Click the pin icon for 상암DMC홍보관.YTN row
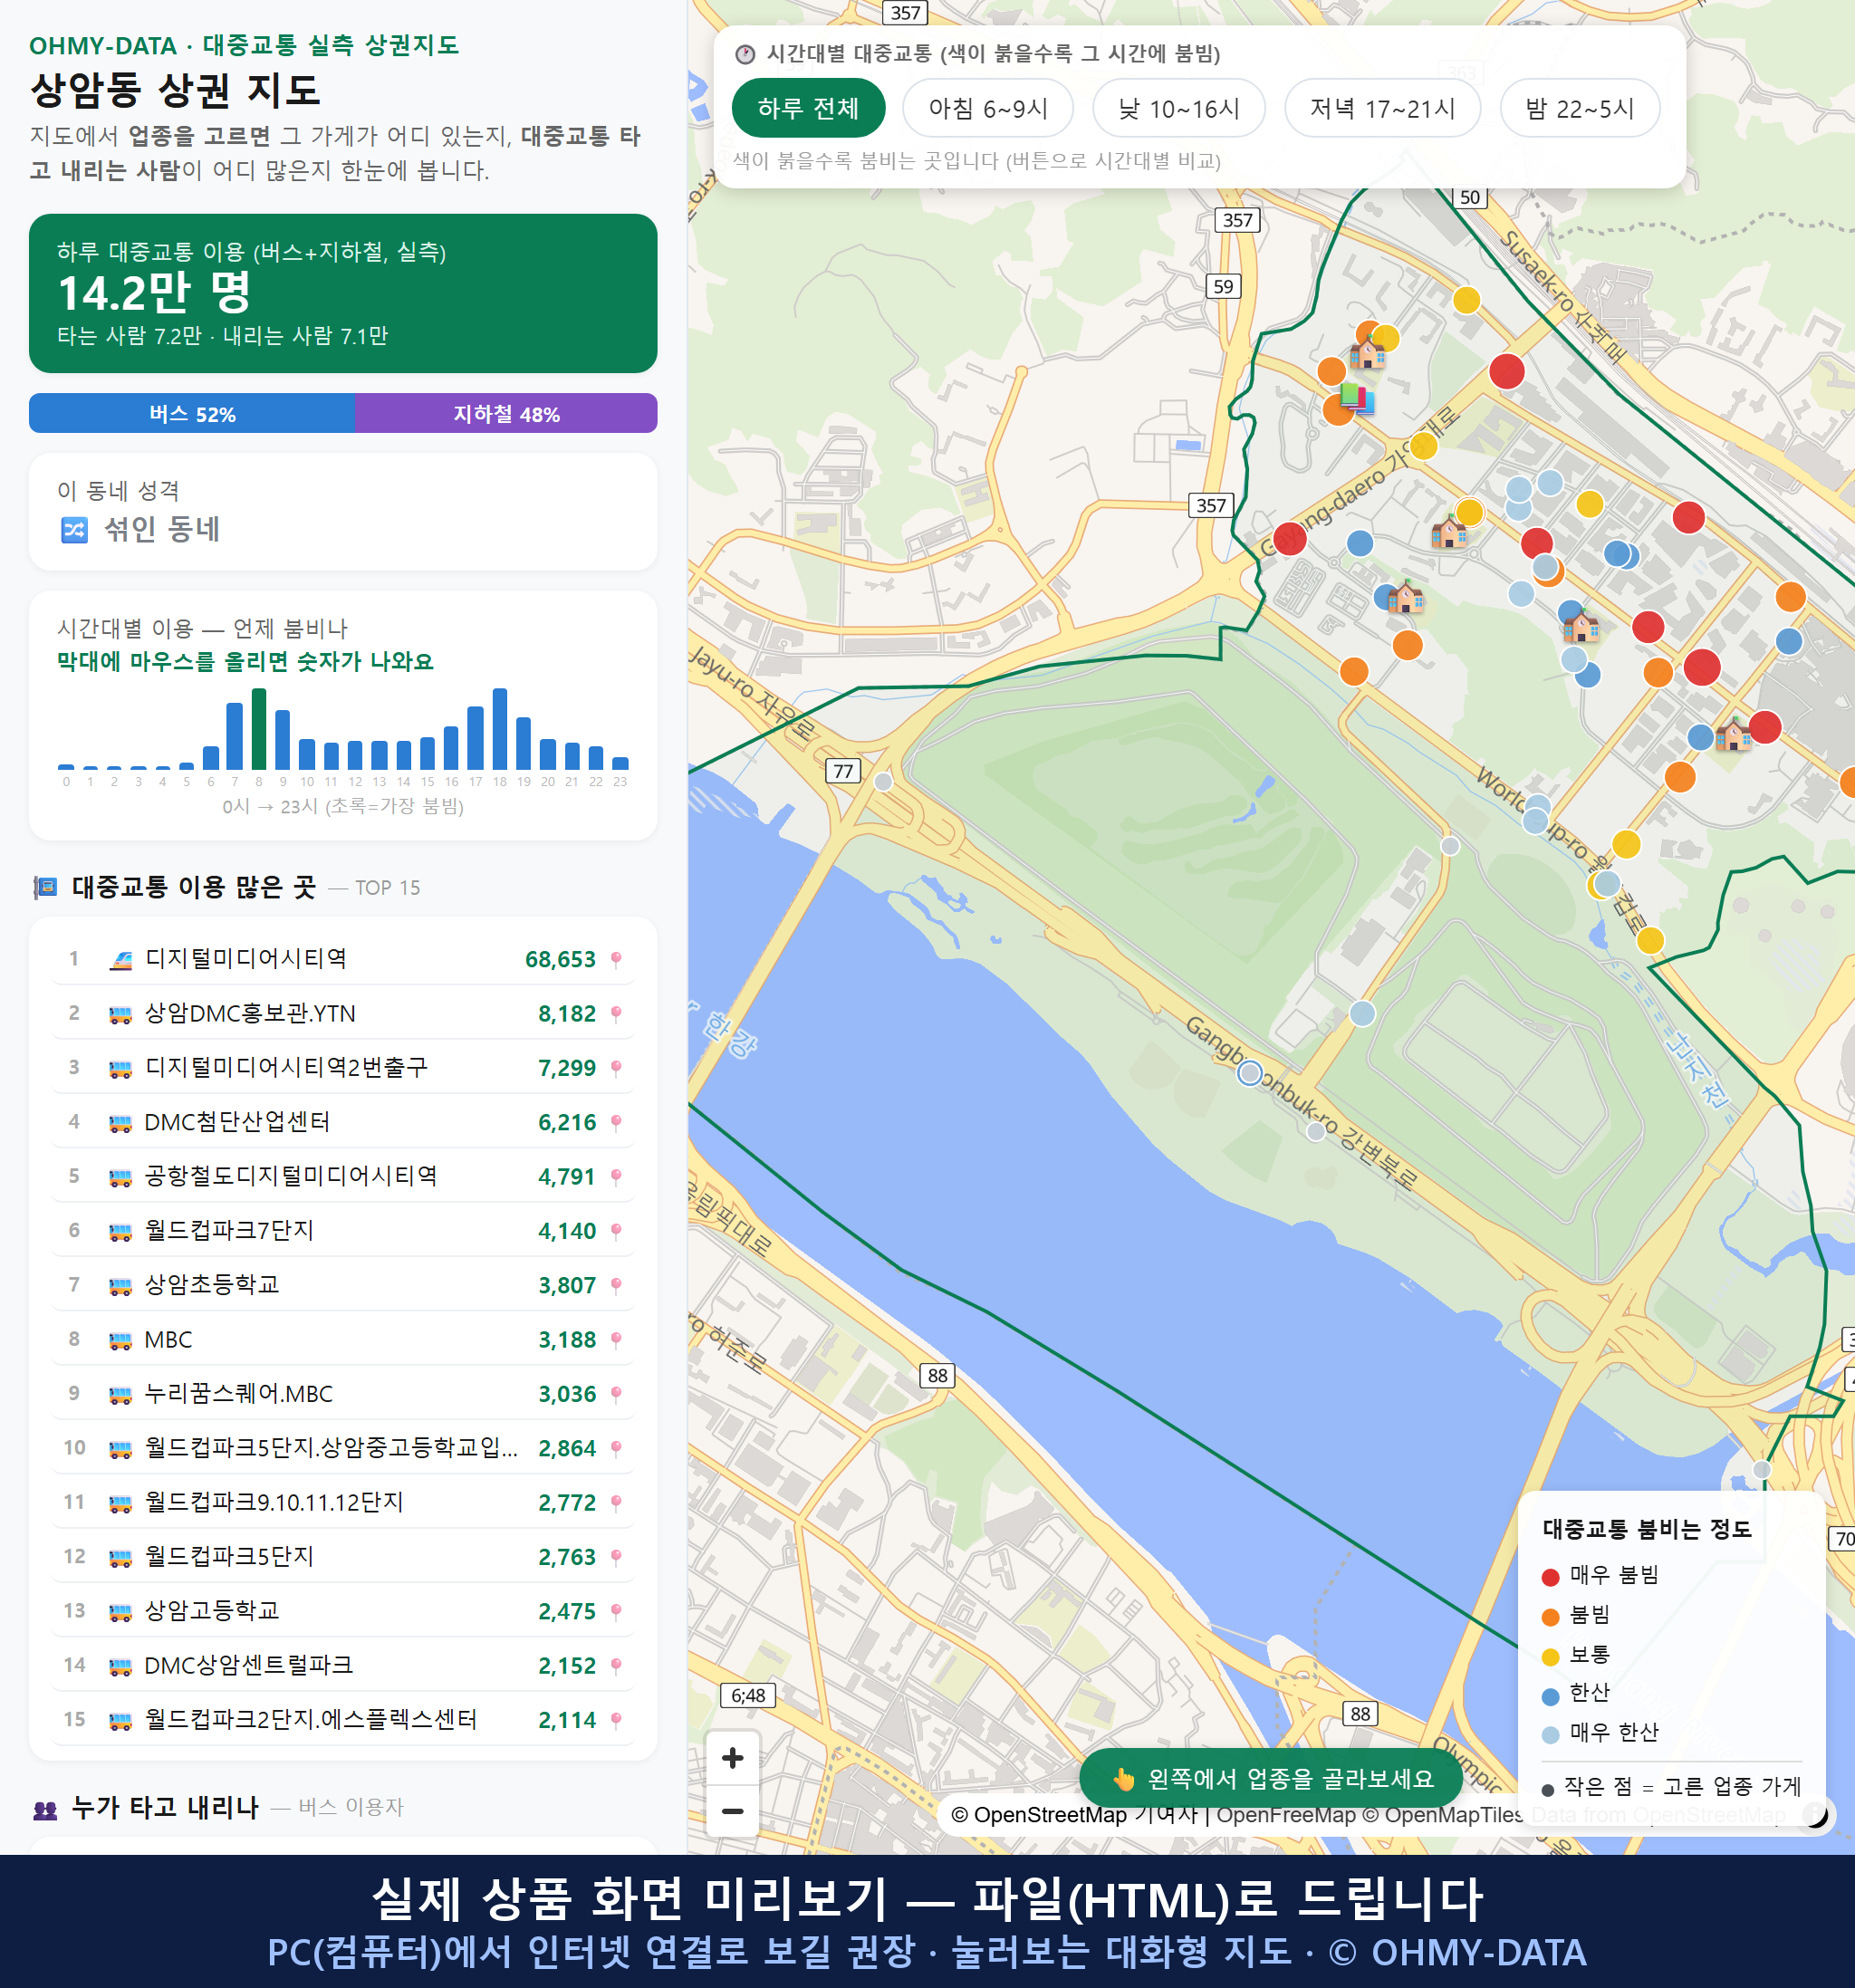Viewport: 1855px width, 1988px height. [x=616, y=1014]
